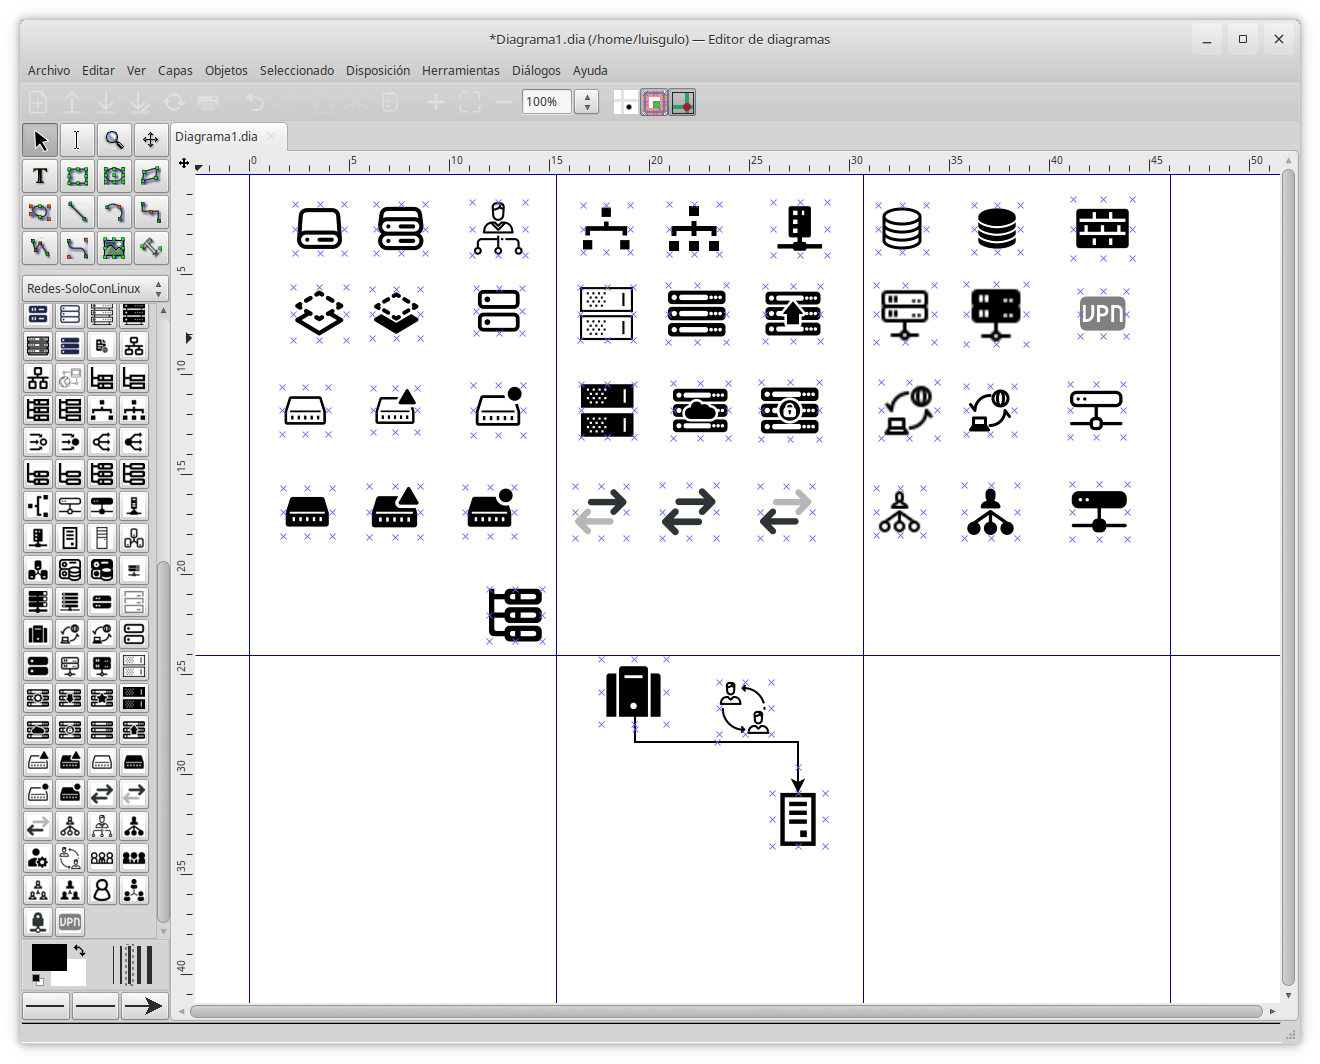Close the Diagrama1.dia tab

pos(272,136)
